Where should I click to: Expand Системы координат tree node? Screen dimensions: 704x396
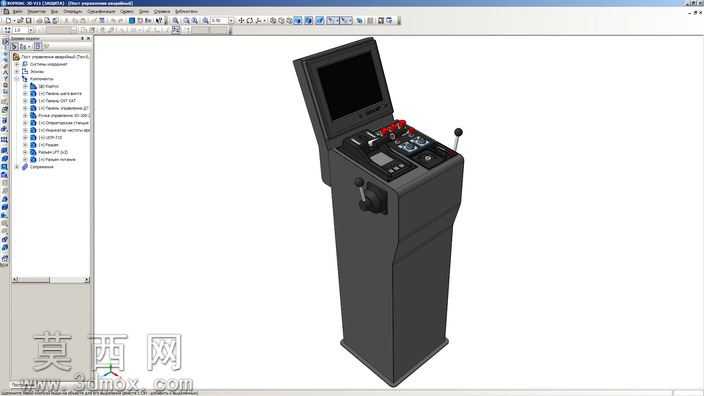(x=17, y=64)
